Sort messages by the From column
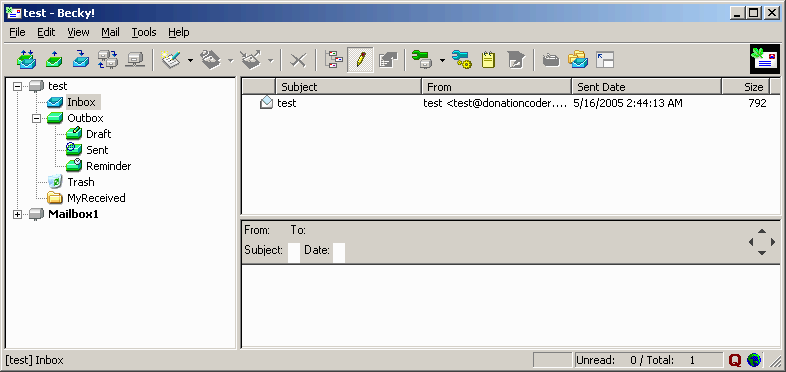The height and width of the screenshot is (372, 786). tap(496, 87)
